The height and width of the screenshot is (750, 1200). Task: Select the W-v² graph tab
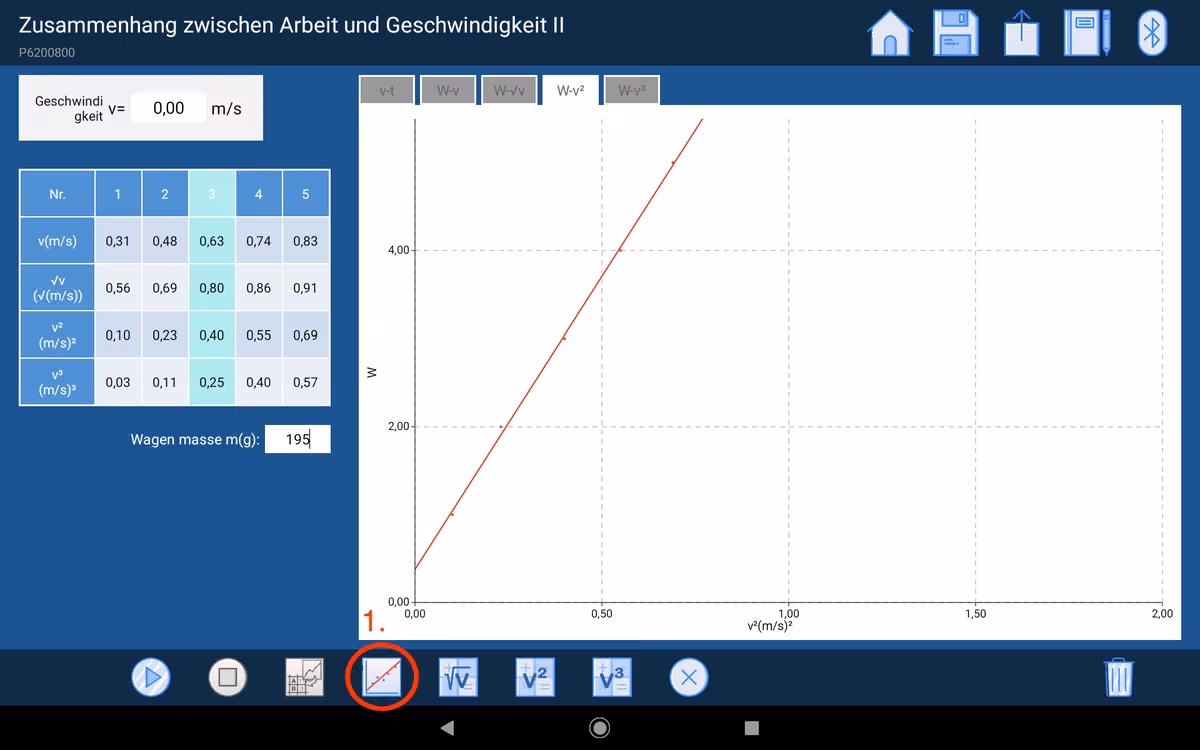click(570, 90)
